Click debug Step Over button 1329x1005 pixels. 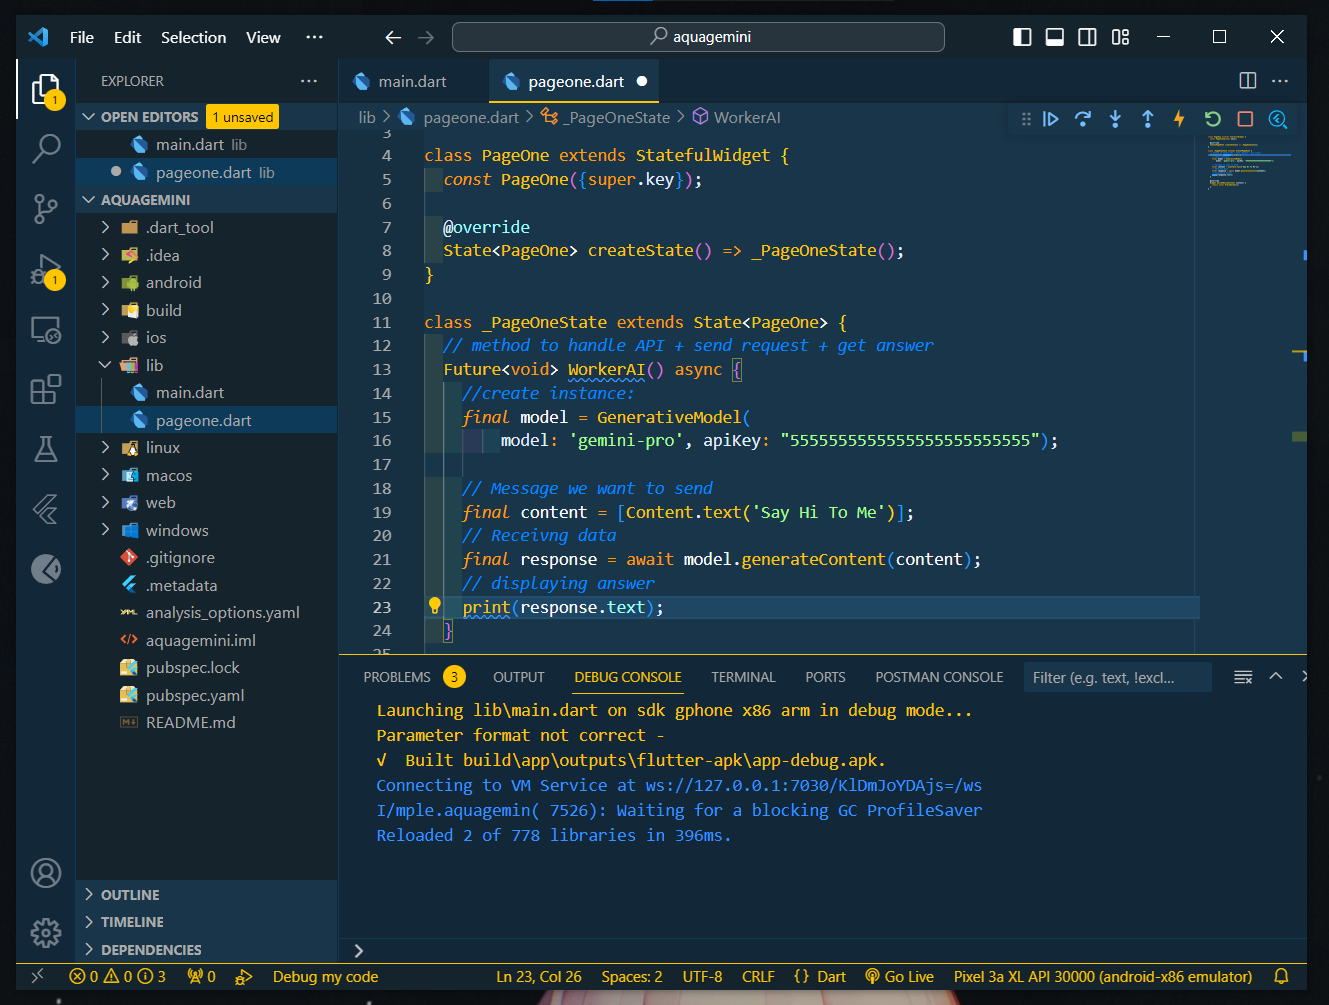point(1083,119)
